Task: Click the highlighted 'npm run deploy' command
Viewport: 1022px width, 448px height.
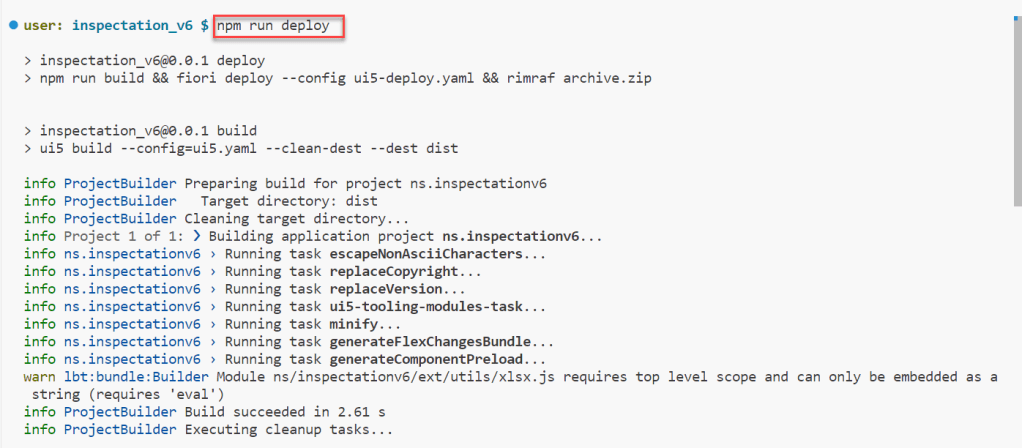Action: tap(279, 25)
